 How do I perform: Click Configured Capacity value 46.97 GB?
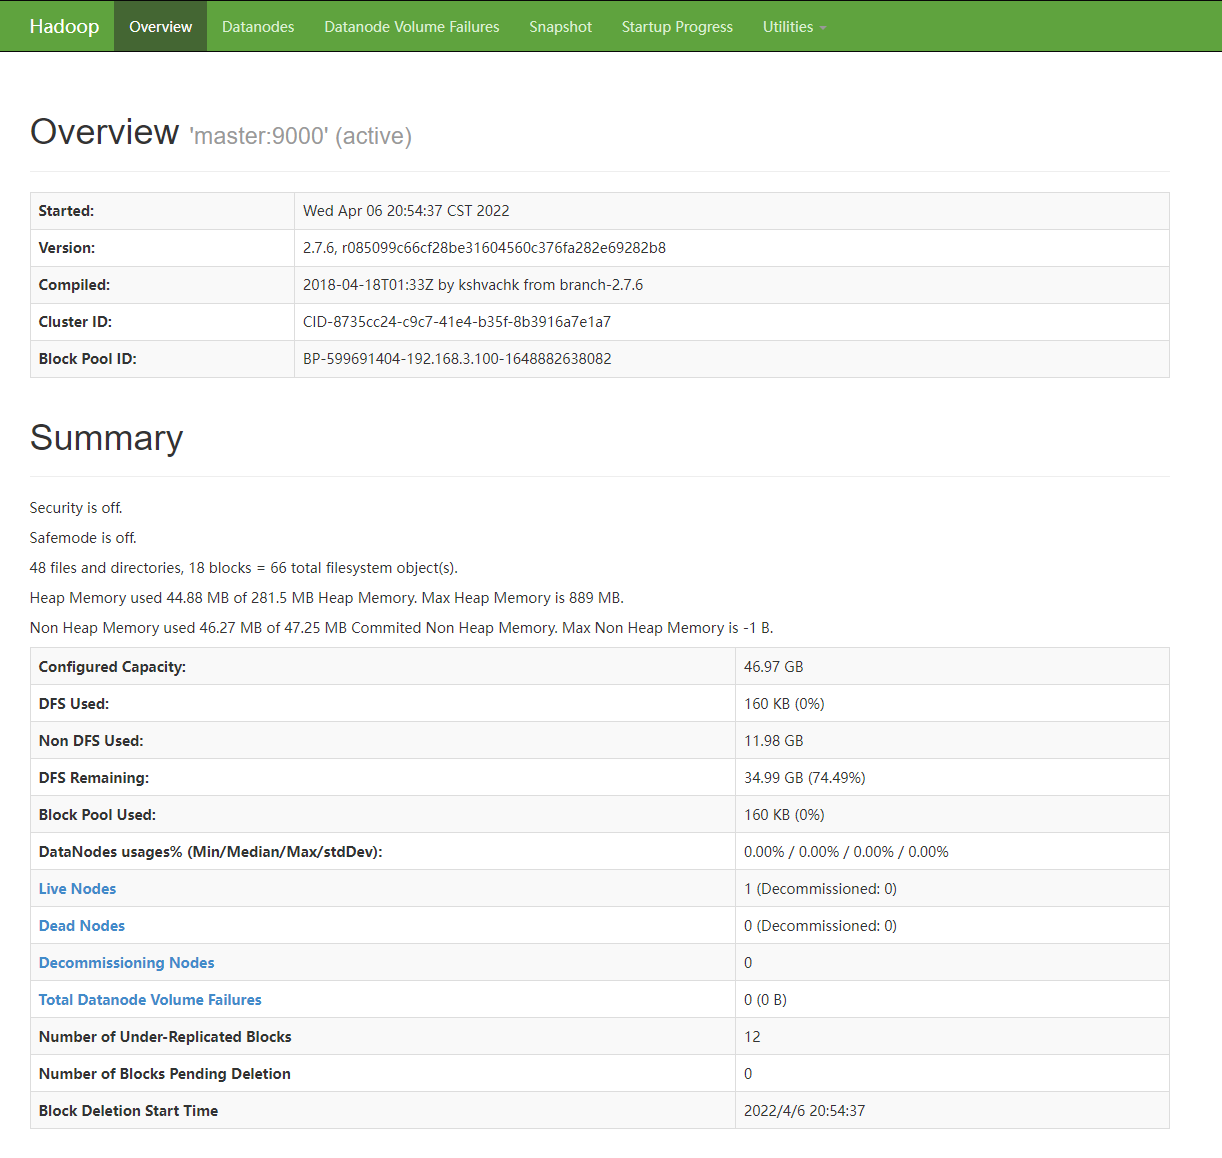774,667
